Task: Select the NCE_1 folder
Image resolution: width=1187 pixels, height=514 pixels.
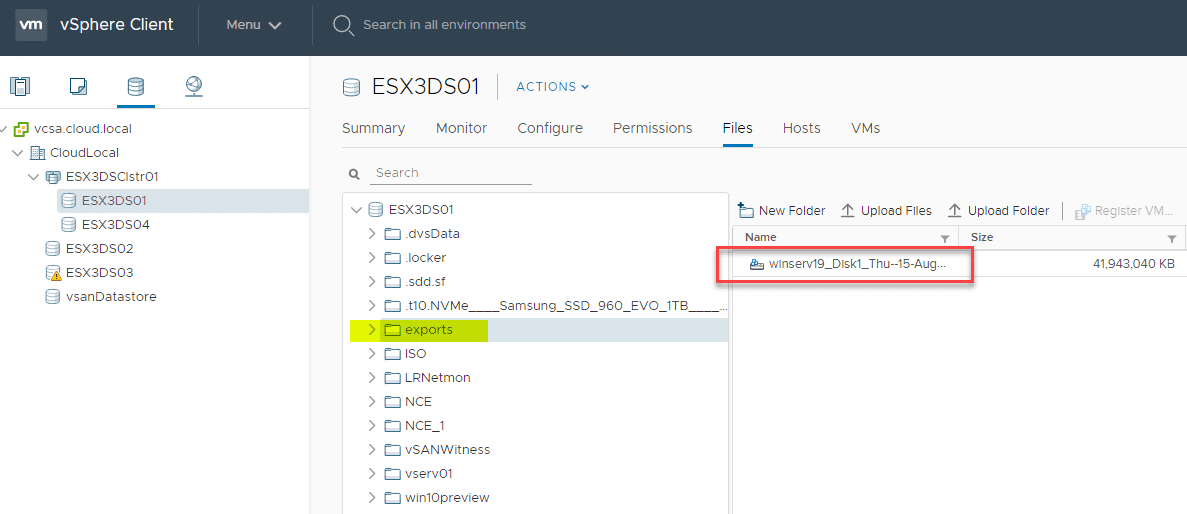Action: (425, 425)
